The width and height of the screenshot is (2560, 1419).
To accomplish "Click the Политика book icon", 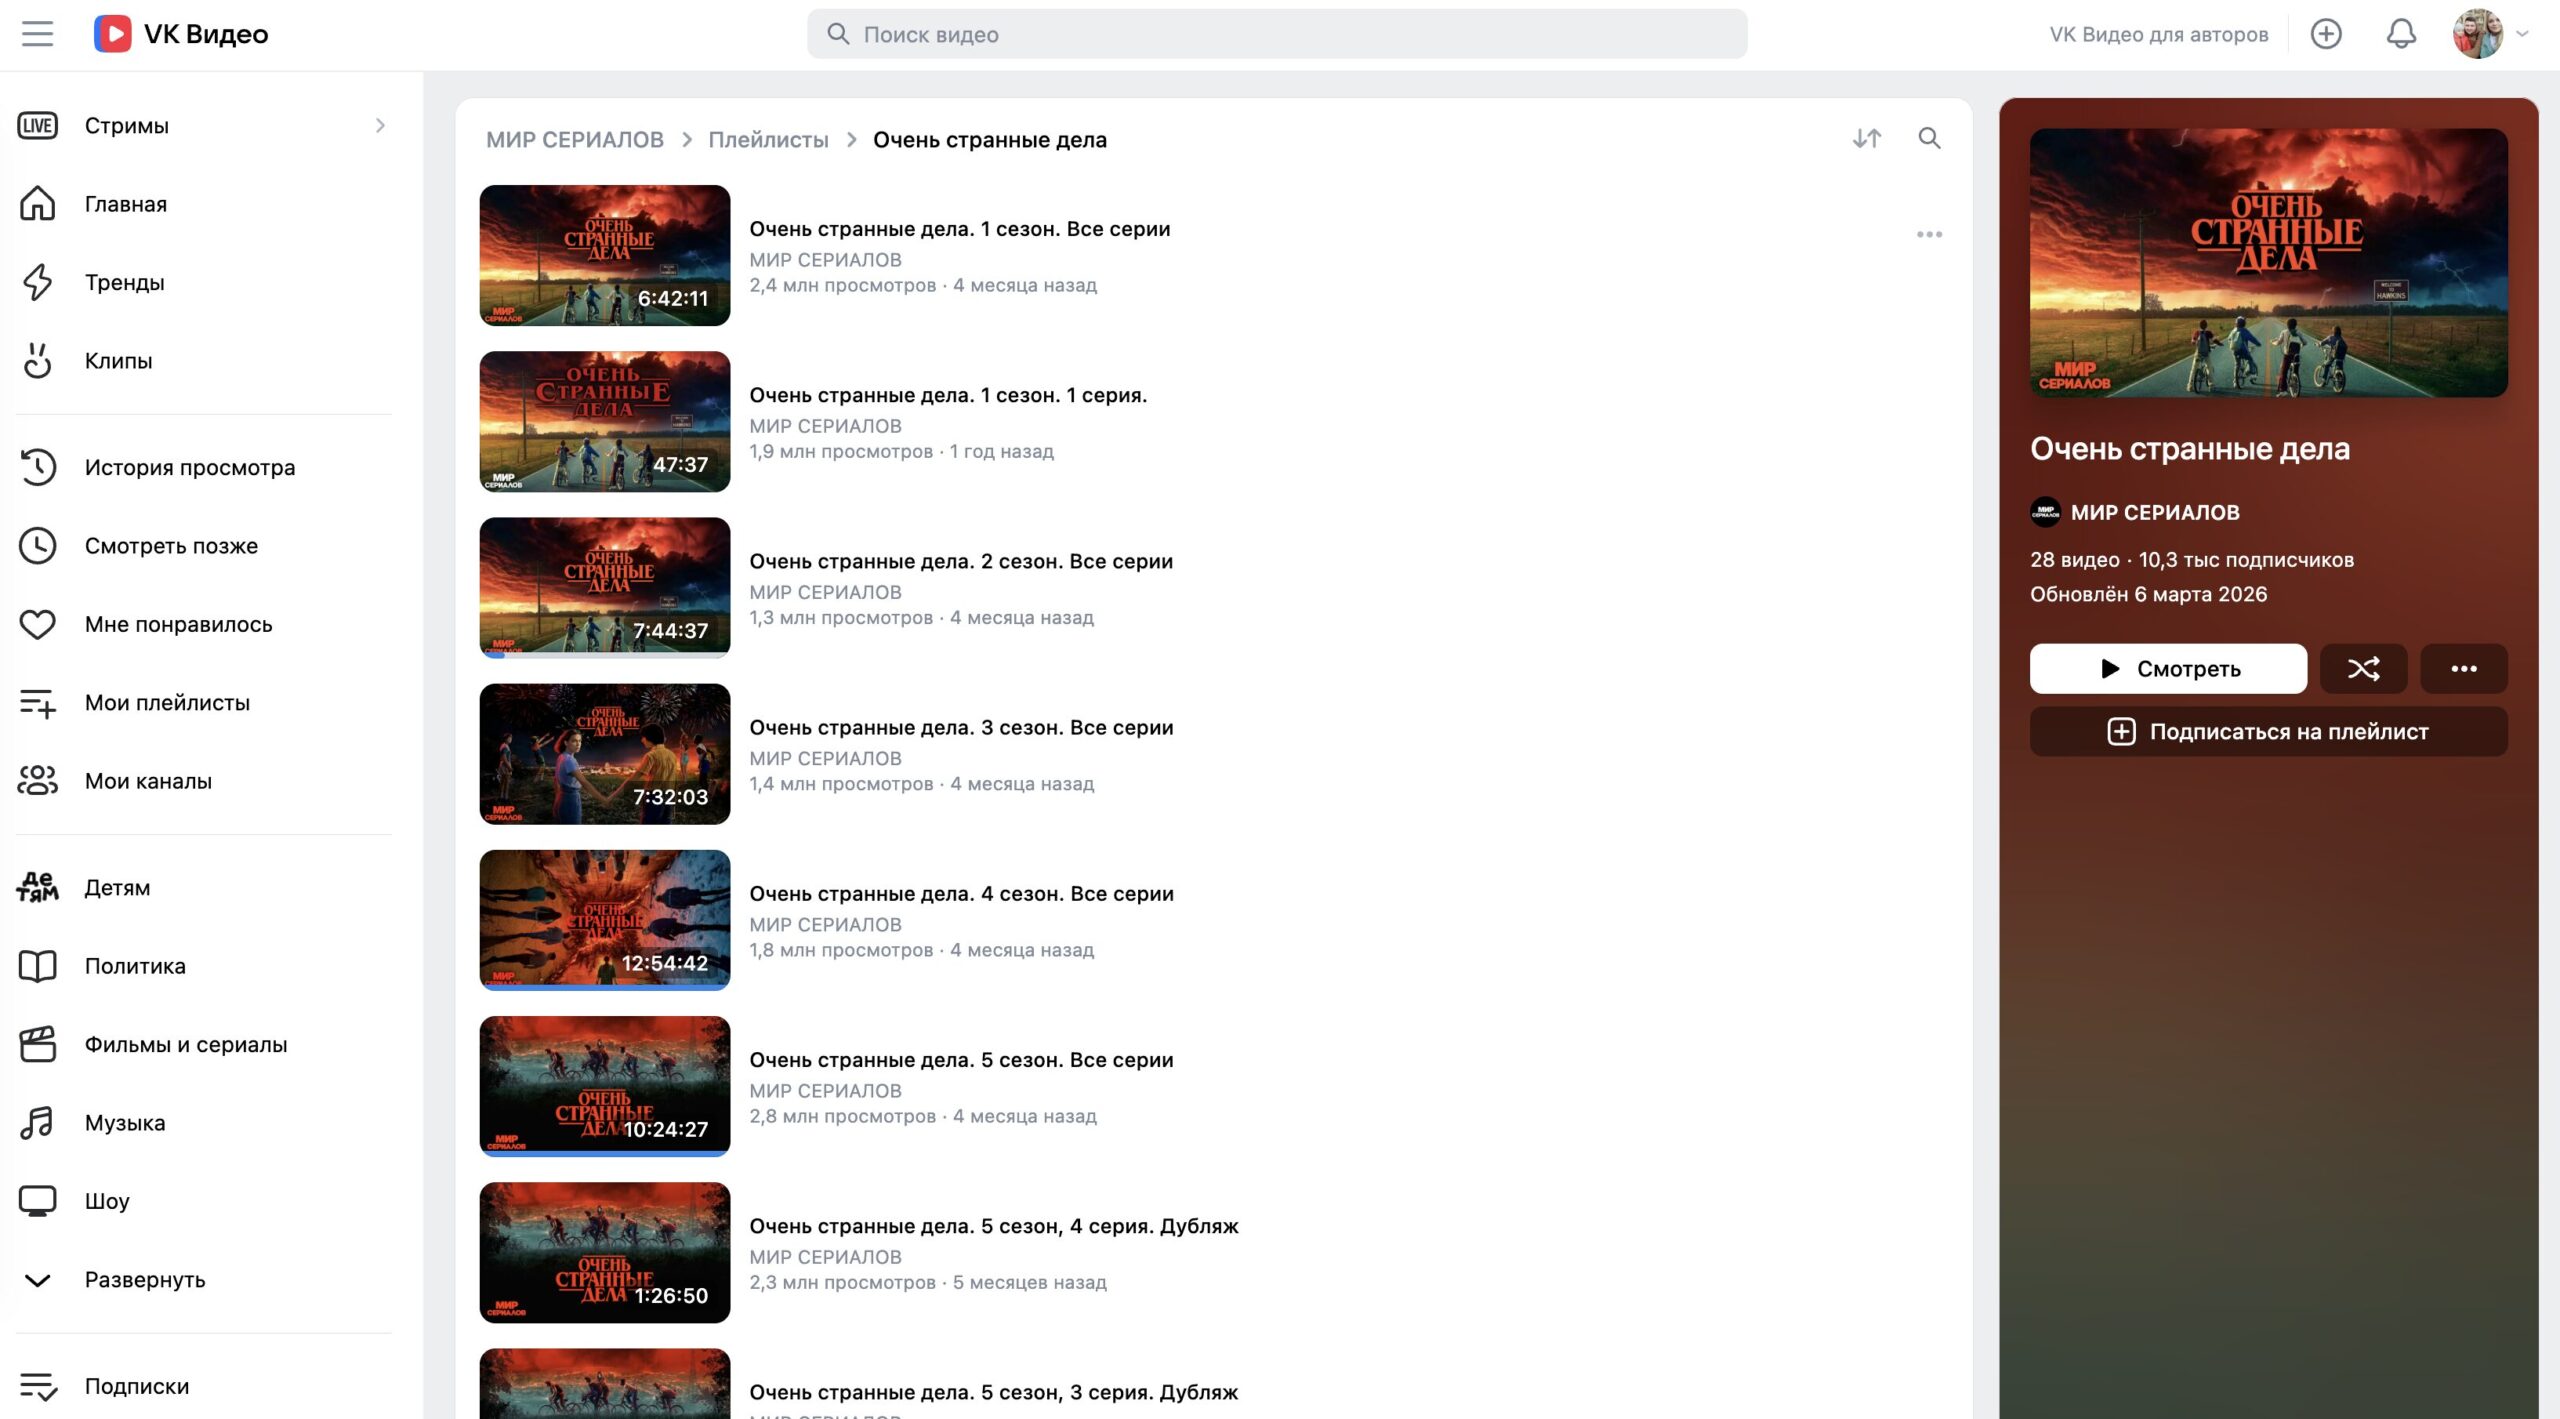I will coord(37,965).
